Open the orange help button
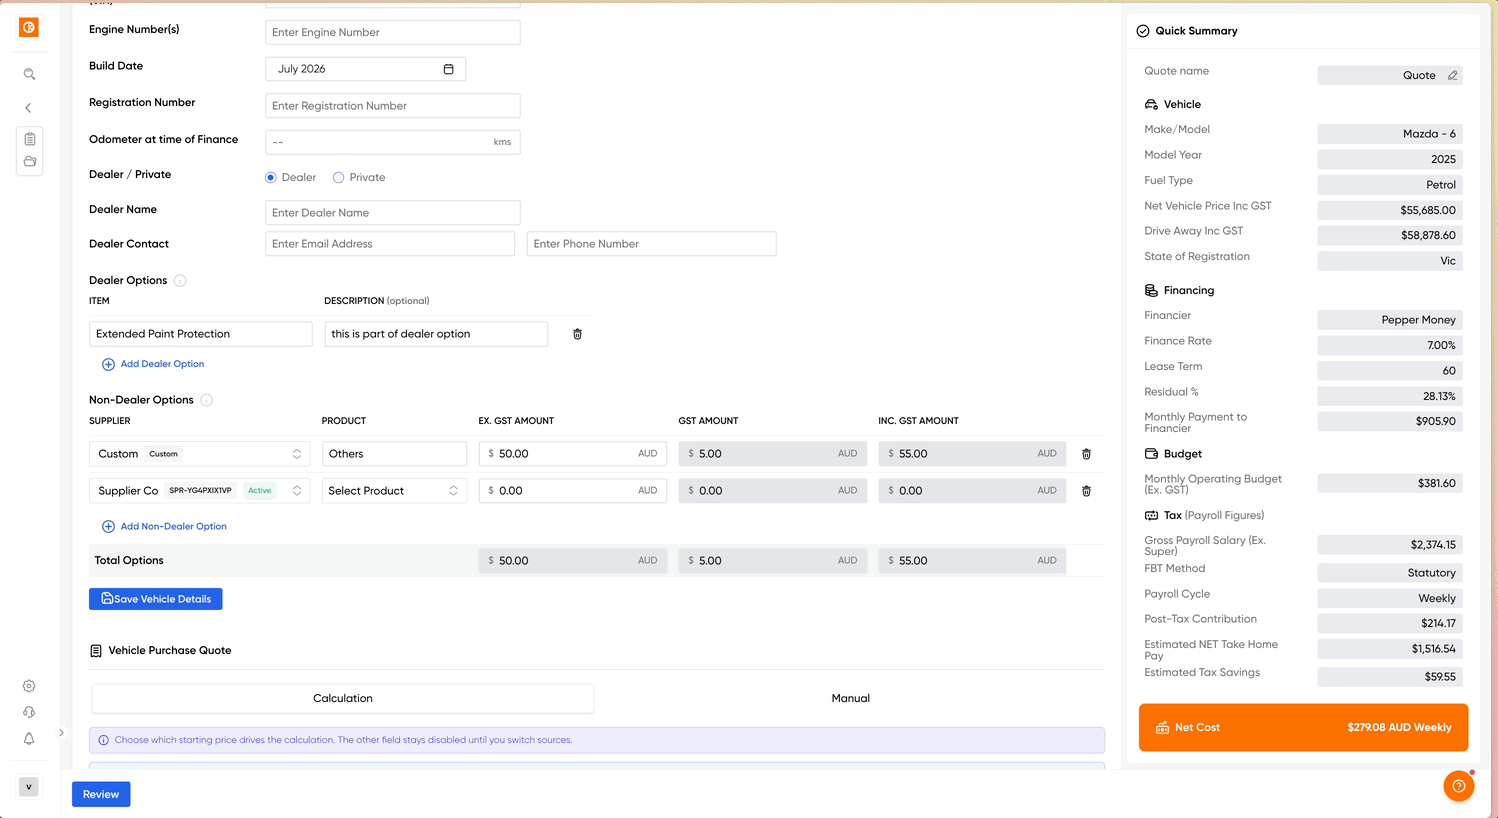1498x818 pixels. point(1459,786)
